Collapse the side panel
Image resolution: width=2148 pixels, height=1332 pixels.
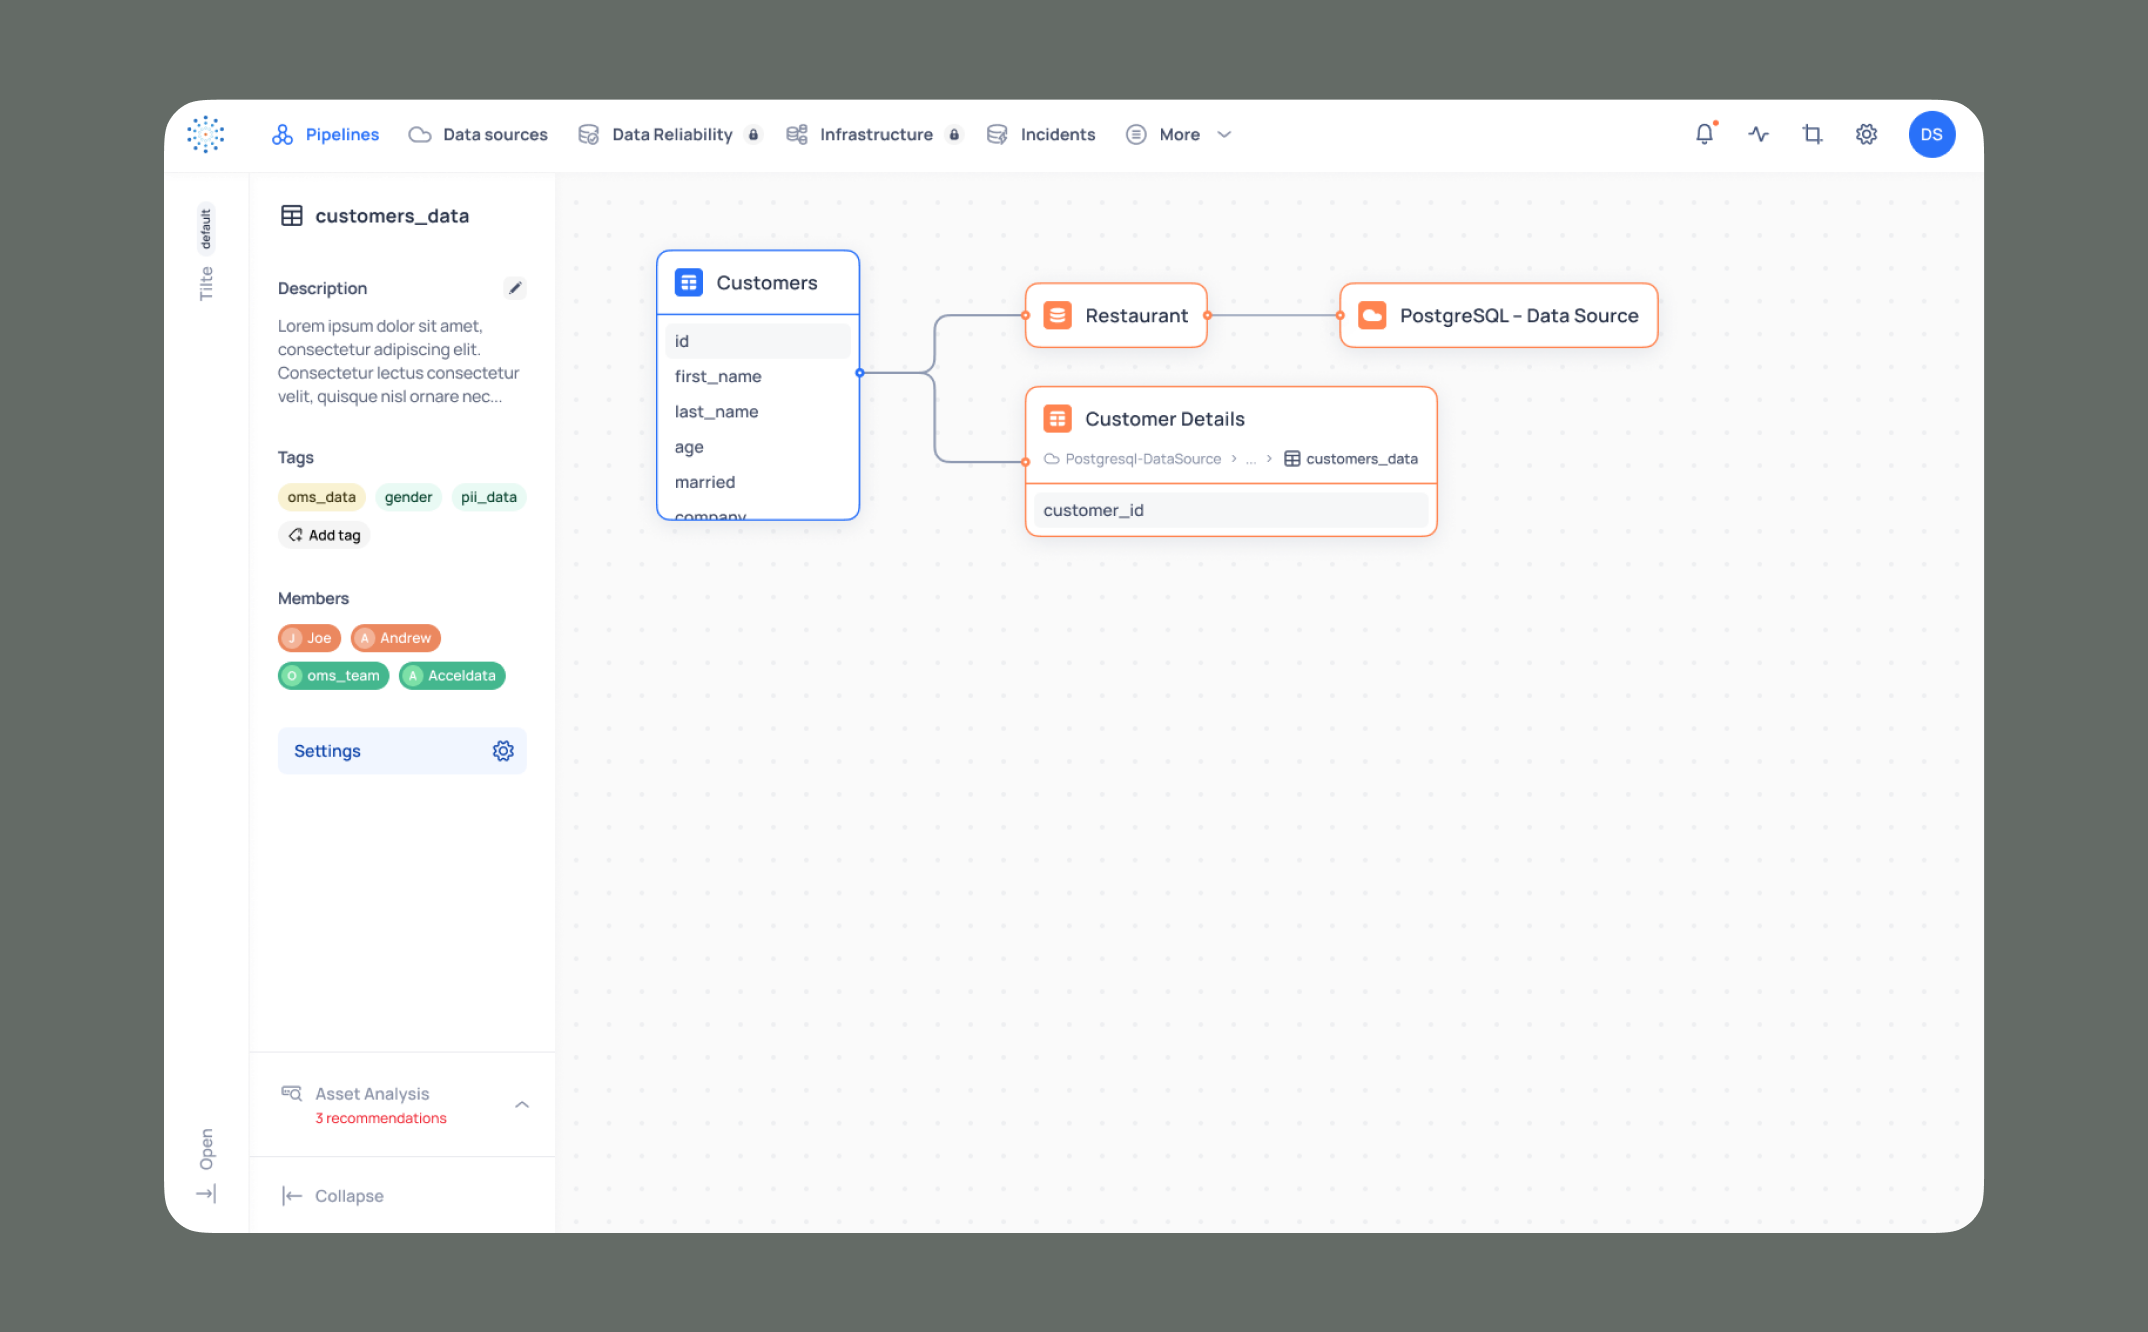point(333,1195)
